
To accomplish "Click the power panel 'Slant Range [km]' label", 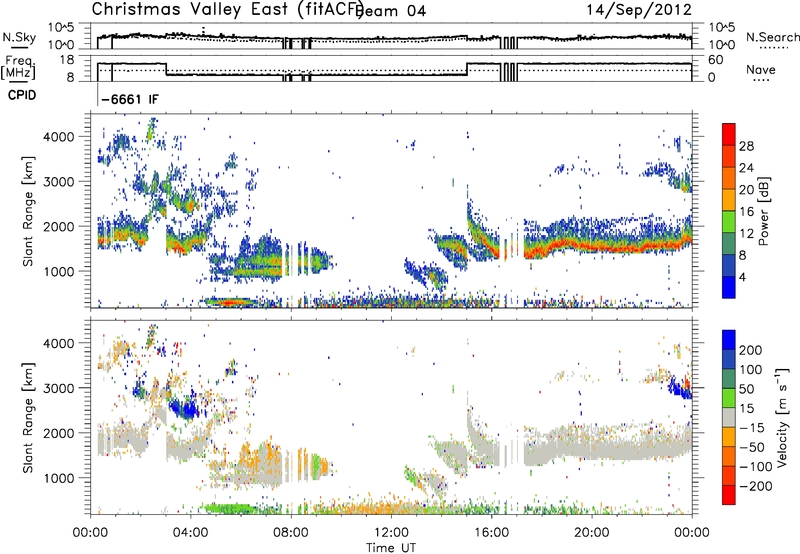I will (28, 211).
